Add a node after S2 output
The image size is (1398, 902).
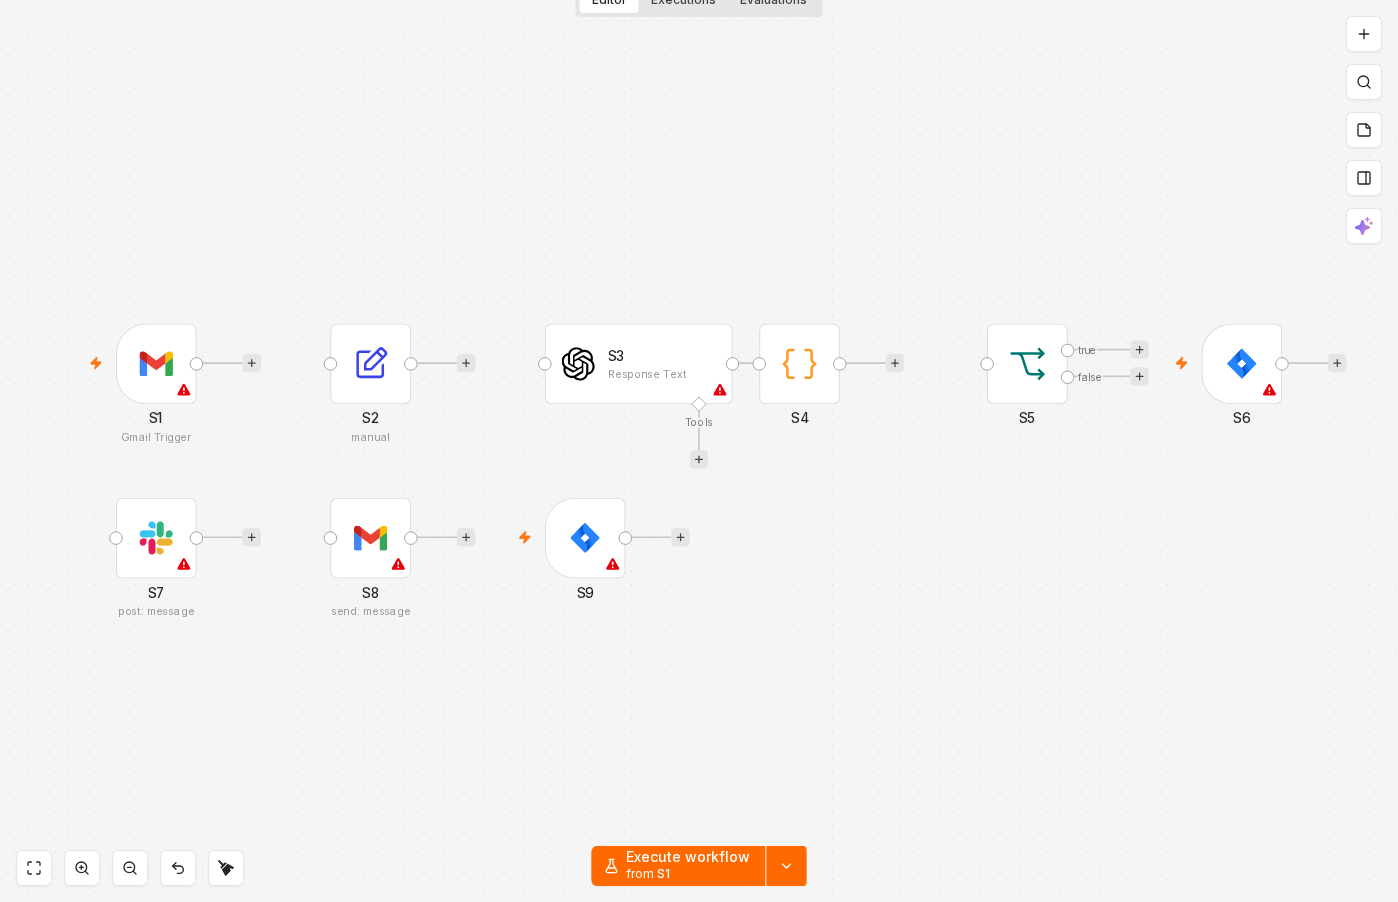(x=466, y=363)
